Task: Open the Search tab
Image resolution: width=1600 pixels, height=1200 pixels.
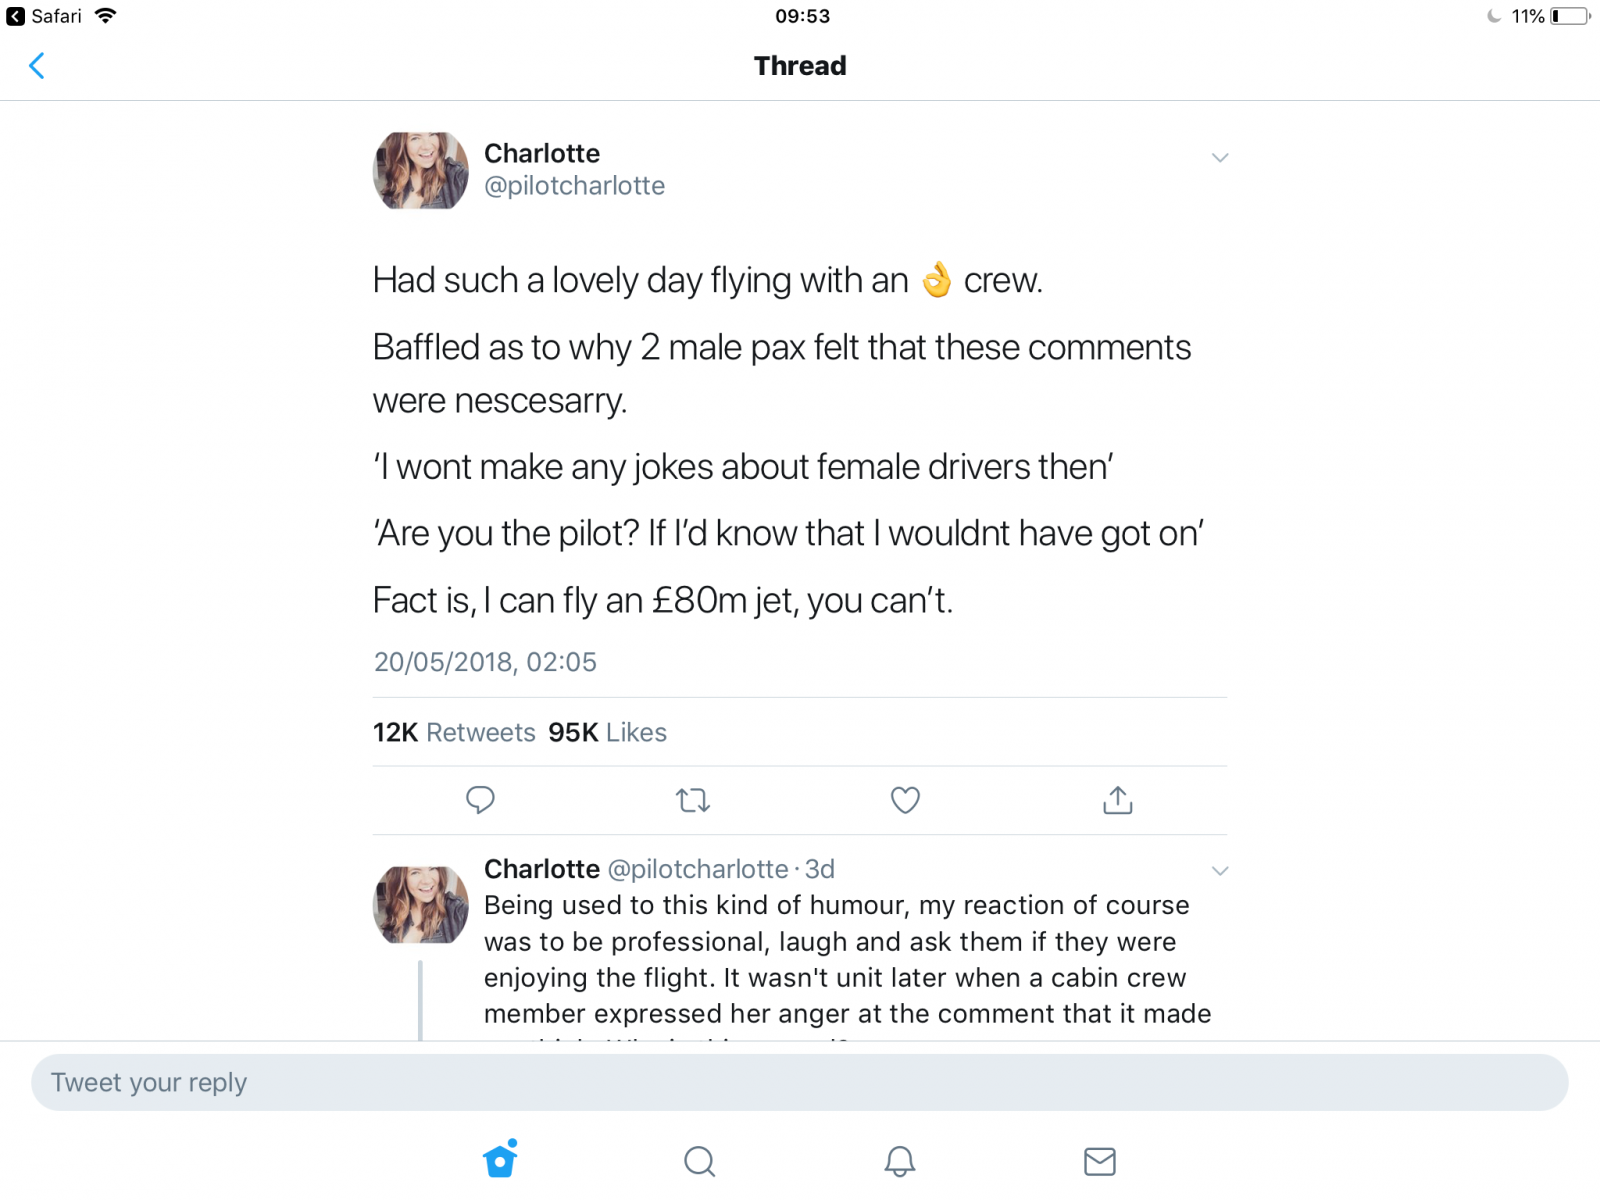Action: 699,1161
